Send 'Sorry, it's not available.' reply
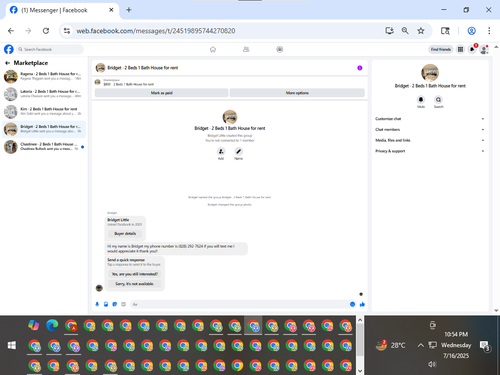Viewport: 500px width, 375px height. (135, 284)
